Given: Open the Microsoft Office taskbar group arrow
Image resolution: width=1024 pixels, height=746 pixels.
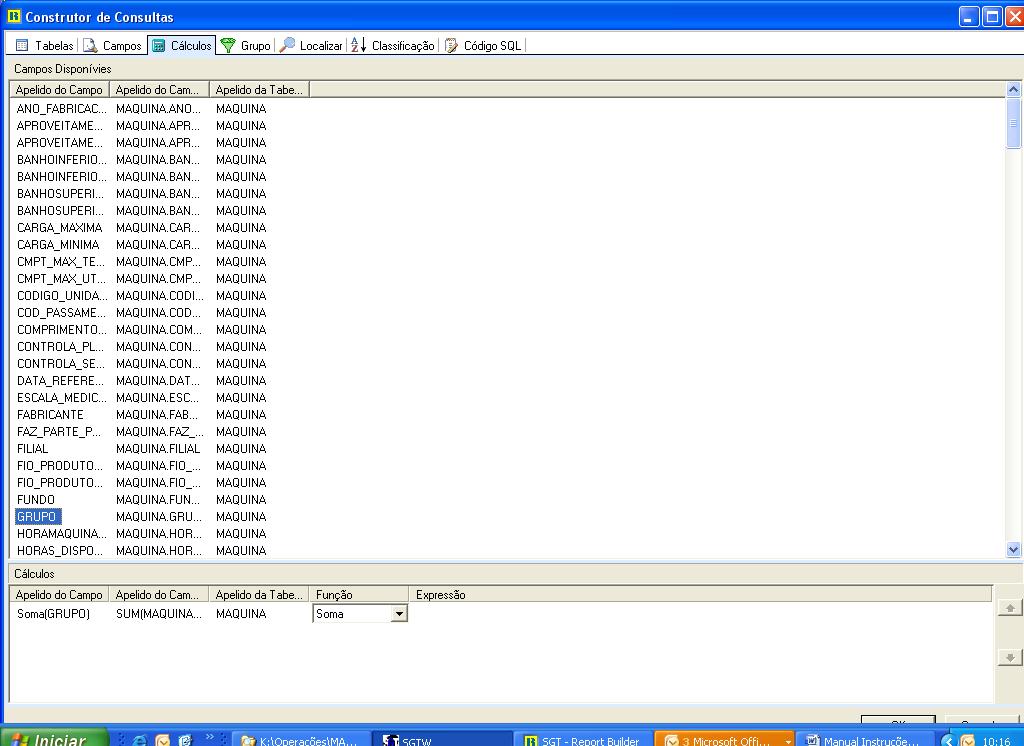Looking at the screenshot, I should [x=788, y=741].
